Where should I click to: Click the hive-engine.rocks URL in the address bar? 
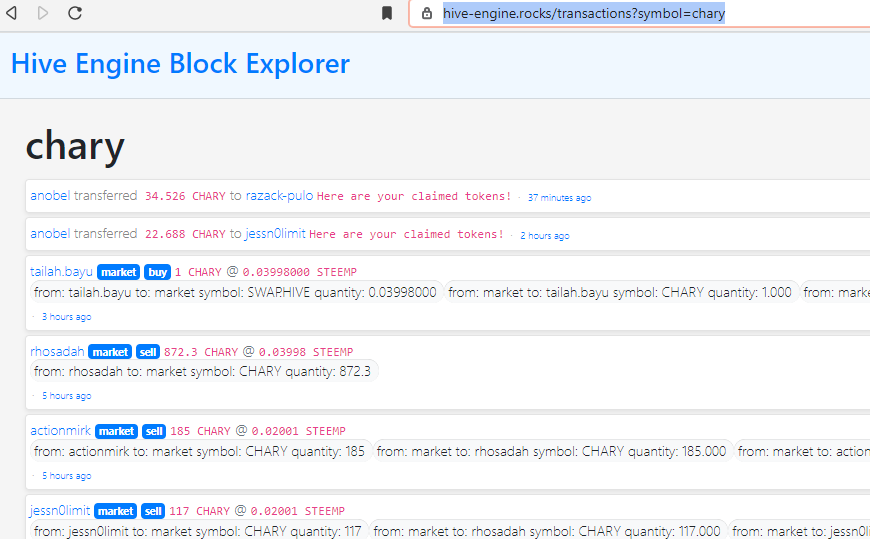[x=584, y=13]
